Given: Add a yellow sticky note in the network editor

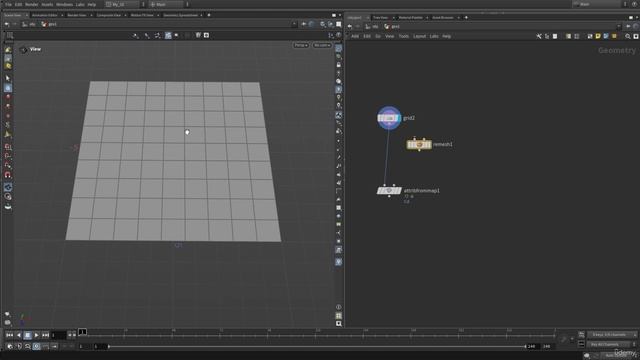Looking at the screenshot, I should pos(598,36).
